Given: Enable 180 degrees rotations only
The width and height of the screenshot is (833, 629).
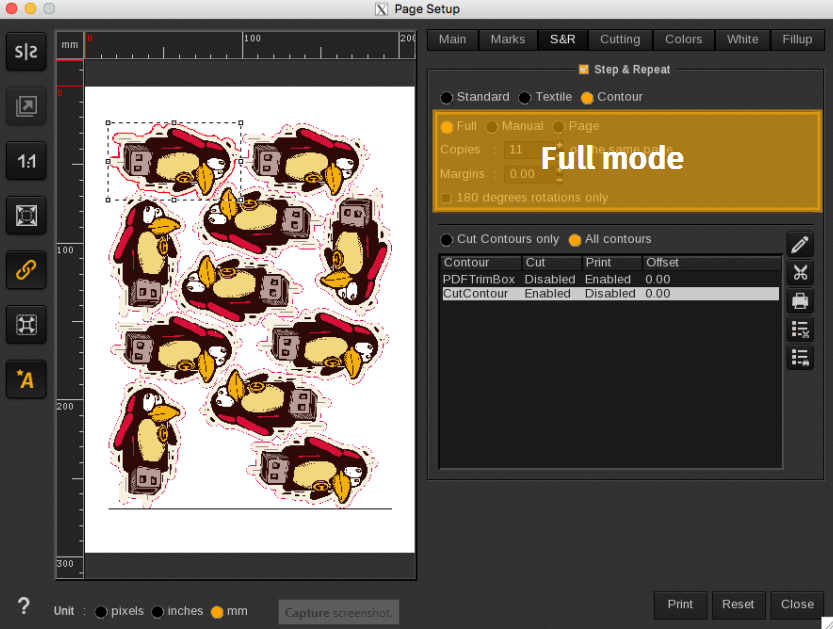Looking at the screenshot, I should pos(446,198).
